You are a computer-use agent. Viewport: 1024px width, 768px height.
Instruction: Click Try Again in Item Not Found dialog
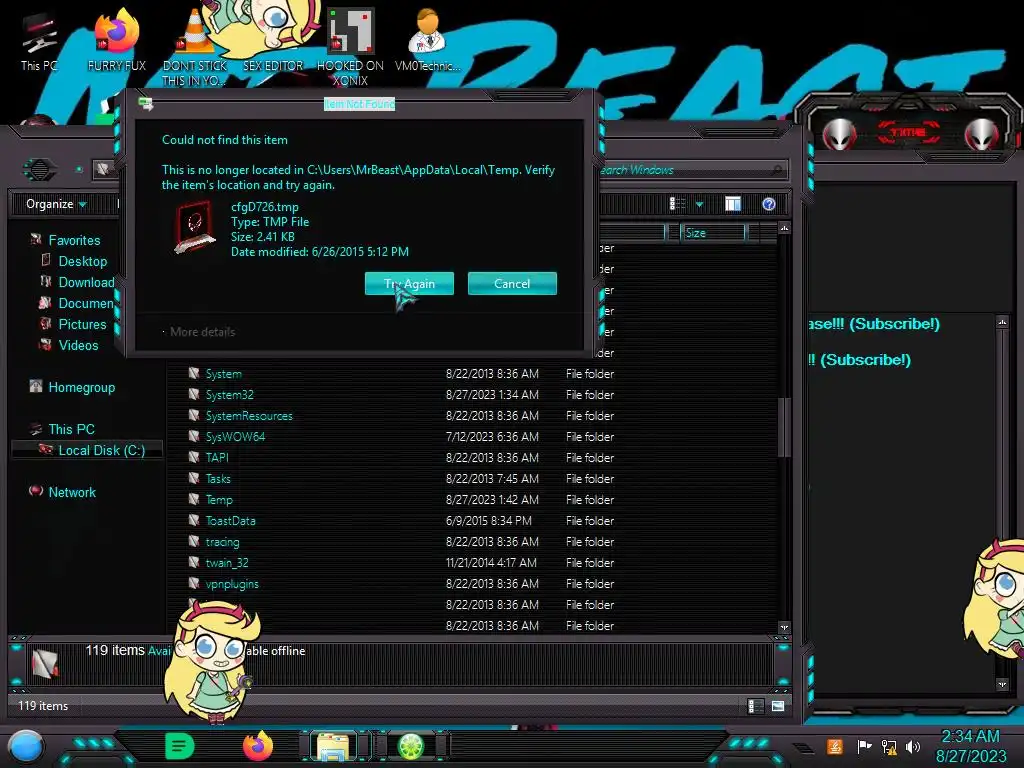pos(409,283)
